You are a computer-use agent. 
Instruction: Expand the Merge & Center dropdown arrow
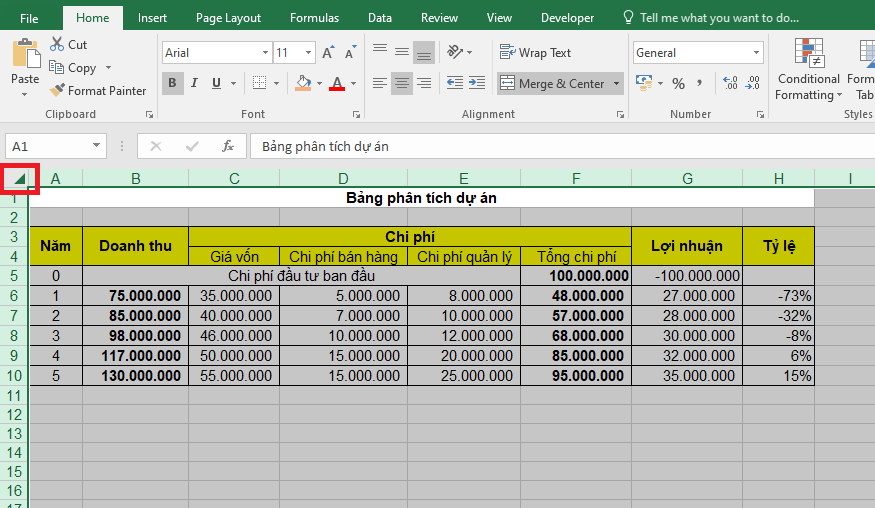pos(617,83)
